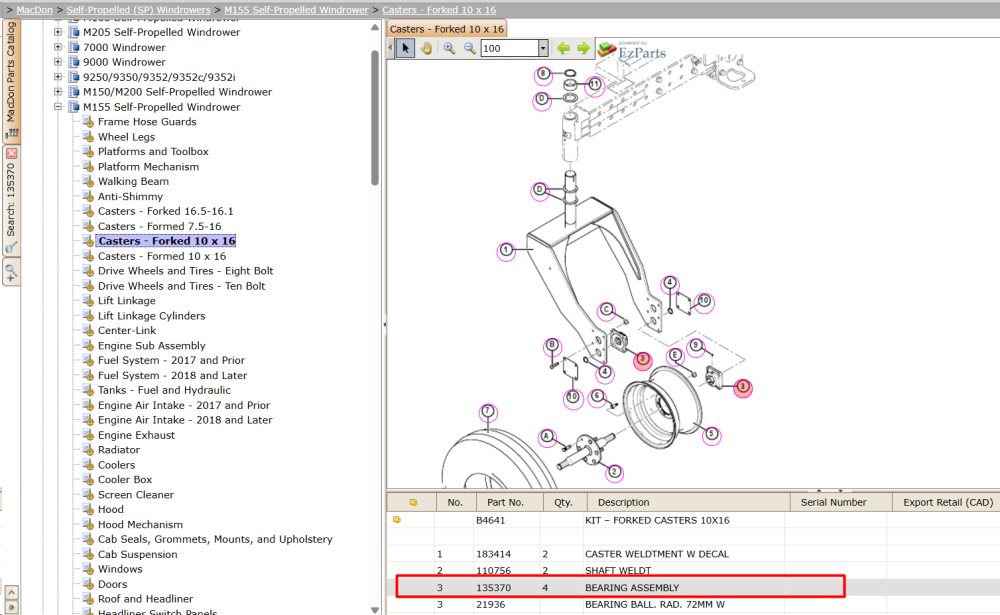Screen dimensions: 1000x615
Task: Click the note icon beside B4641
Action: 397,520
